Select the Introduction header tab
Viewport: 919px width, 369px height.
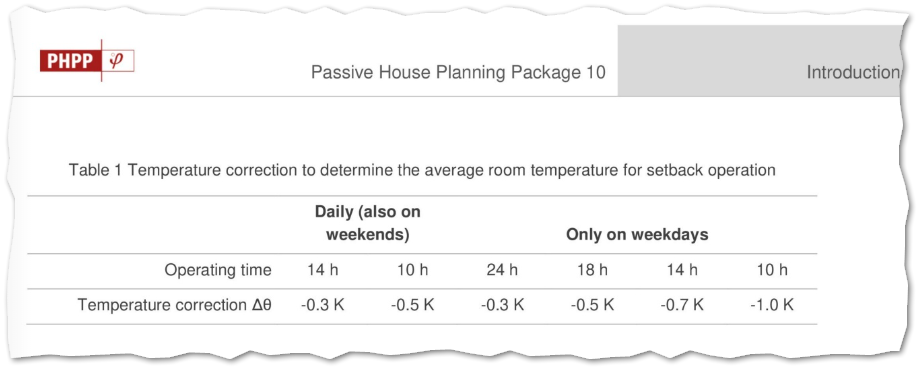[x=853, y=73]
